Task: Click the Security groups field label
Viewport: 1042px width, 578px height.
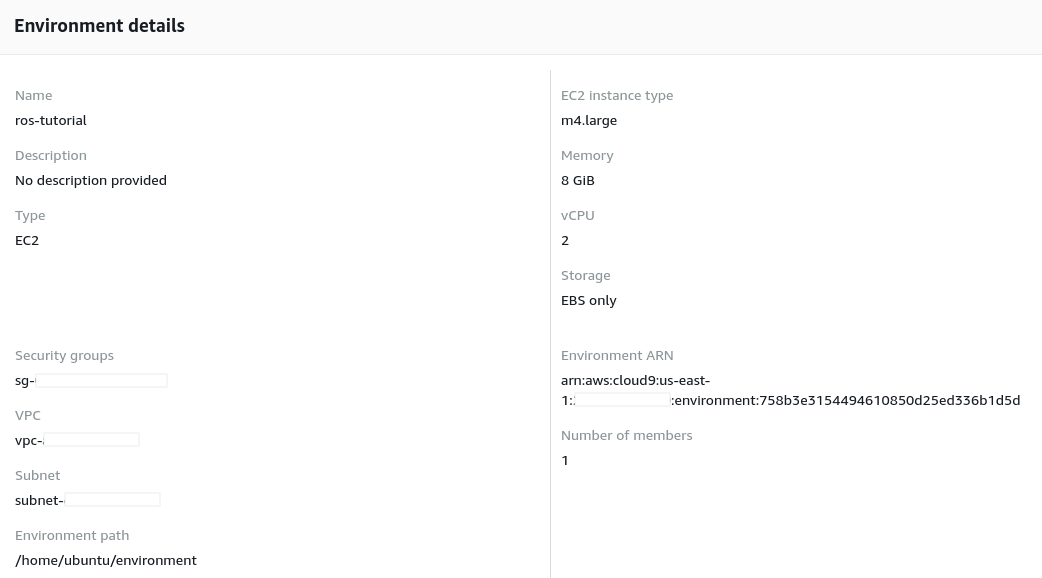Action: coord(64,355)
